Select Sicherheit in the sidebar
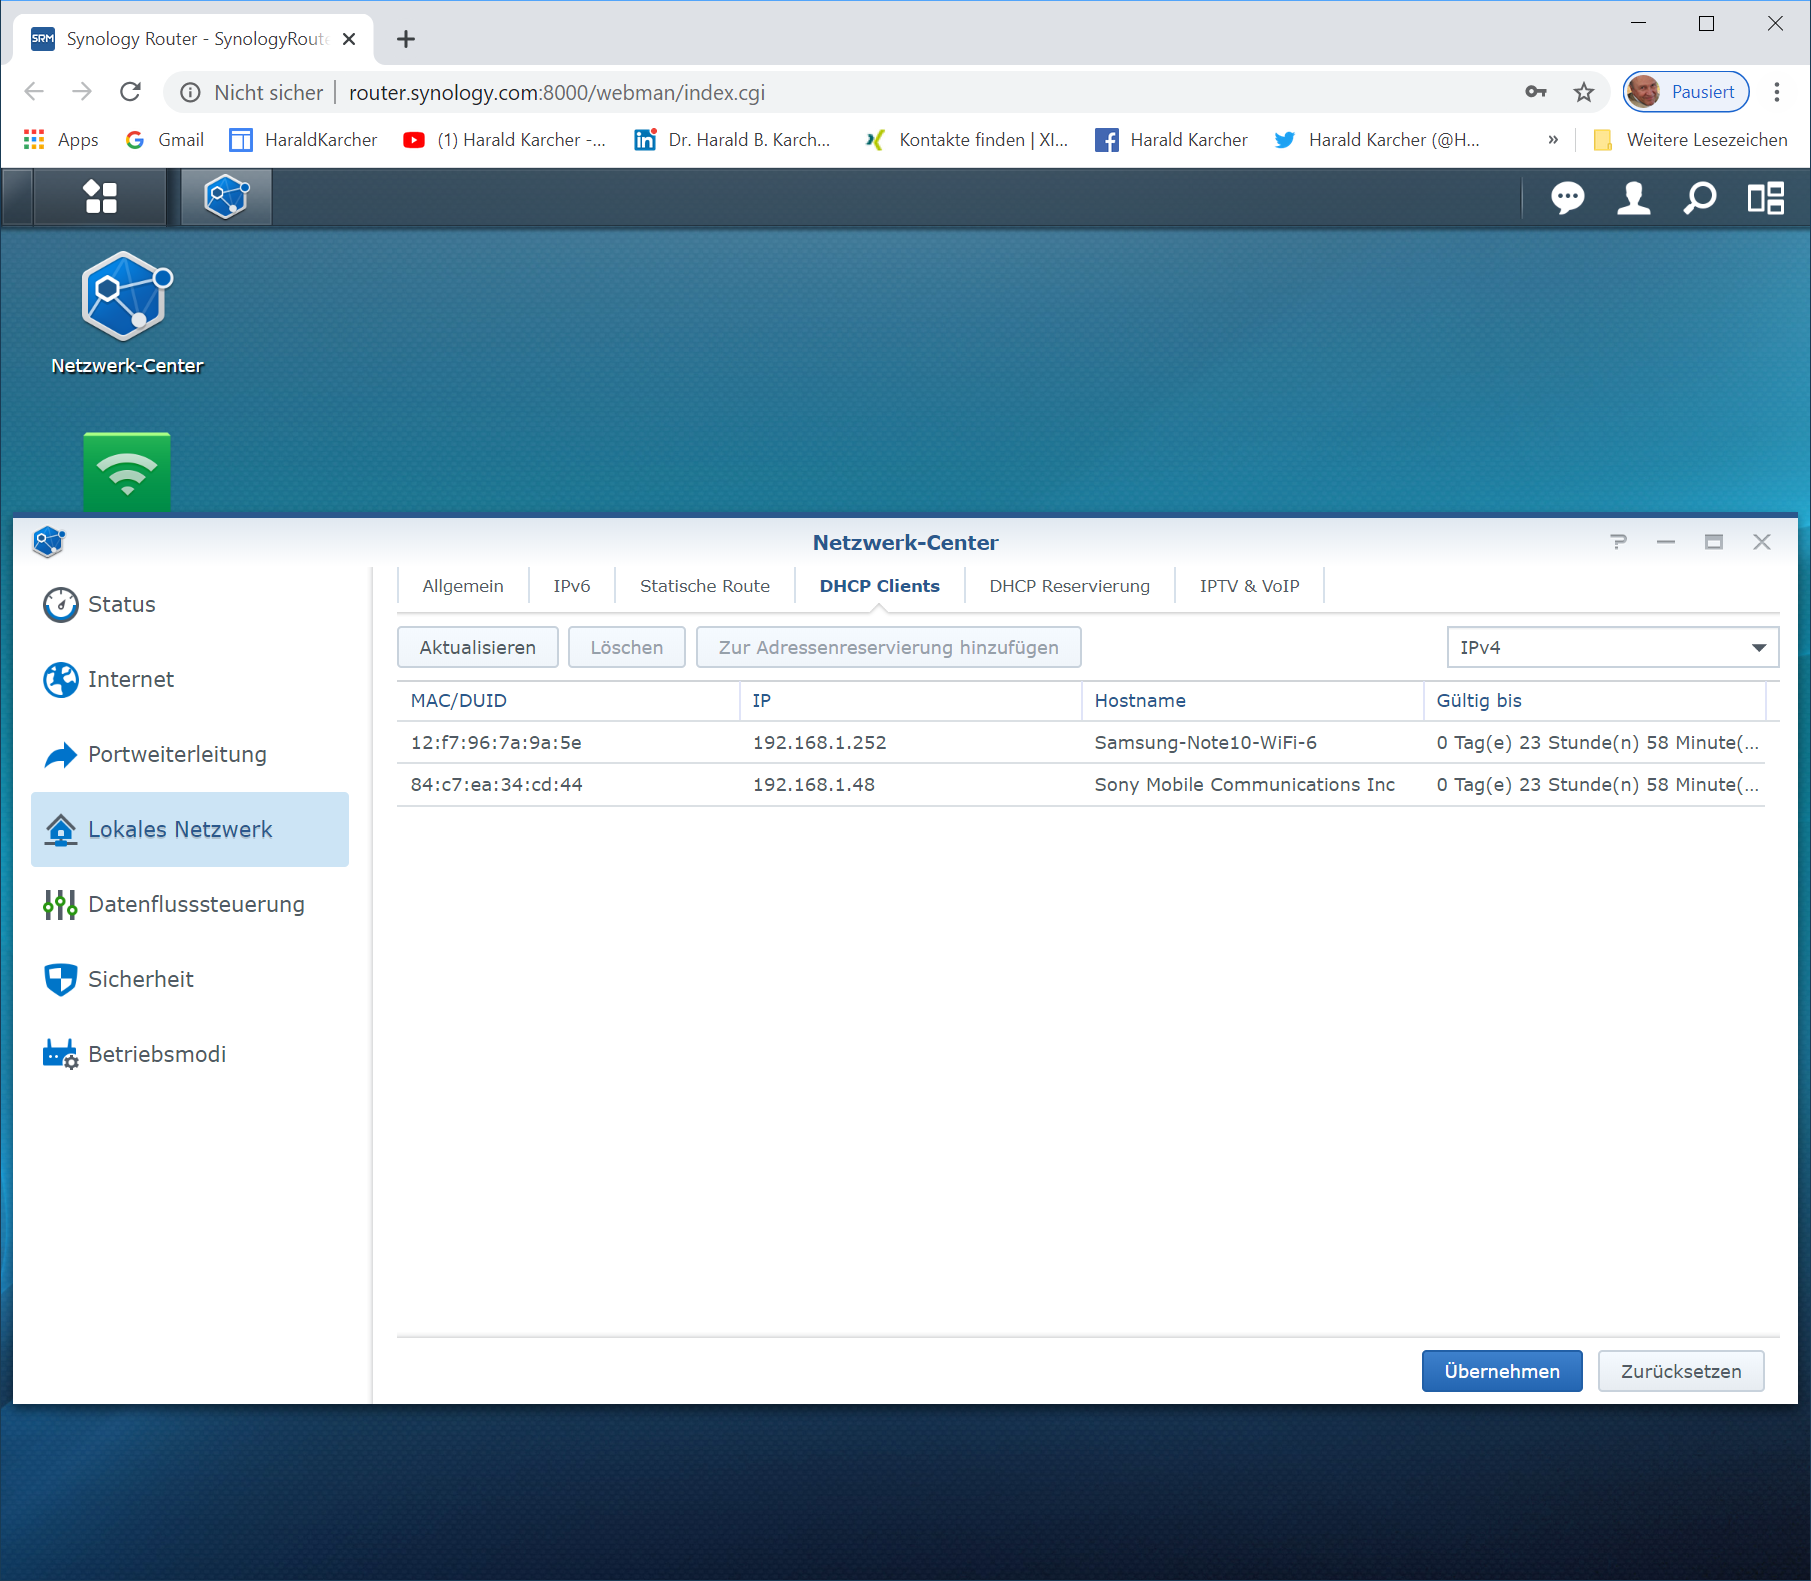This screenshot has height=1581, width=1811. [x=140, y=979]
